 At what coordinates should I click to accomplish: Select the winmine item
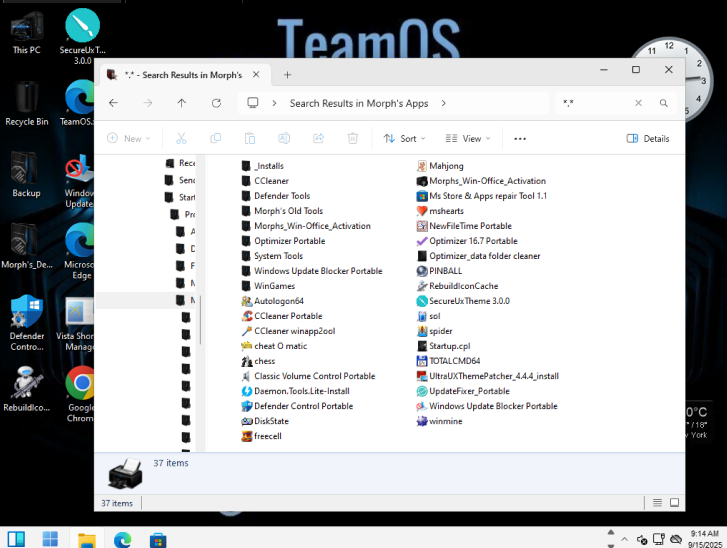click(440, 421)
